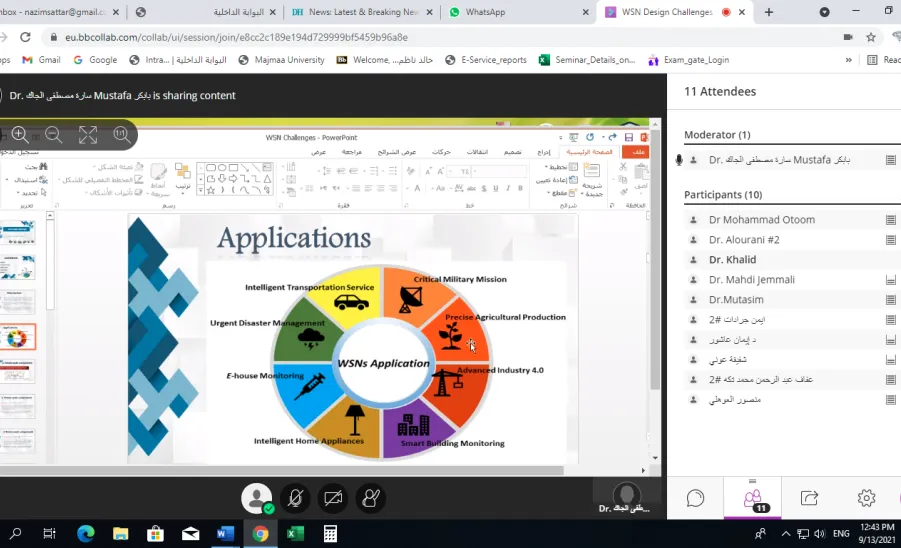Screen dimensions: 901x548
Task: Switch to the Gmail inbox tab
Action: (x=55, y=12)
